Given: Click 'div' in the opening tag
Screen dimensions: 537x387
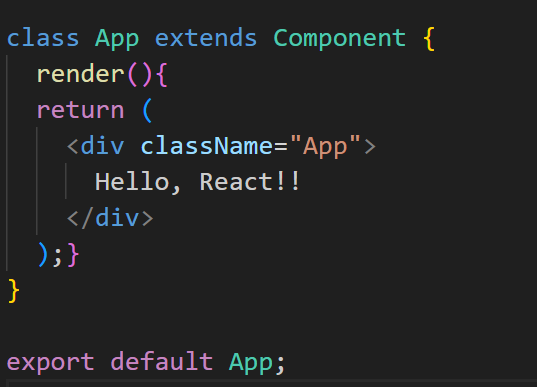Looking at the screenshot, I should point(102,145).
